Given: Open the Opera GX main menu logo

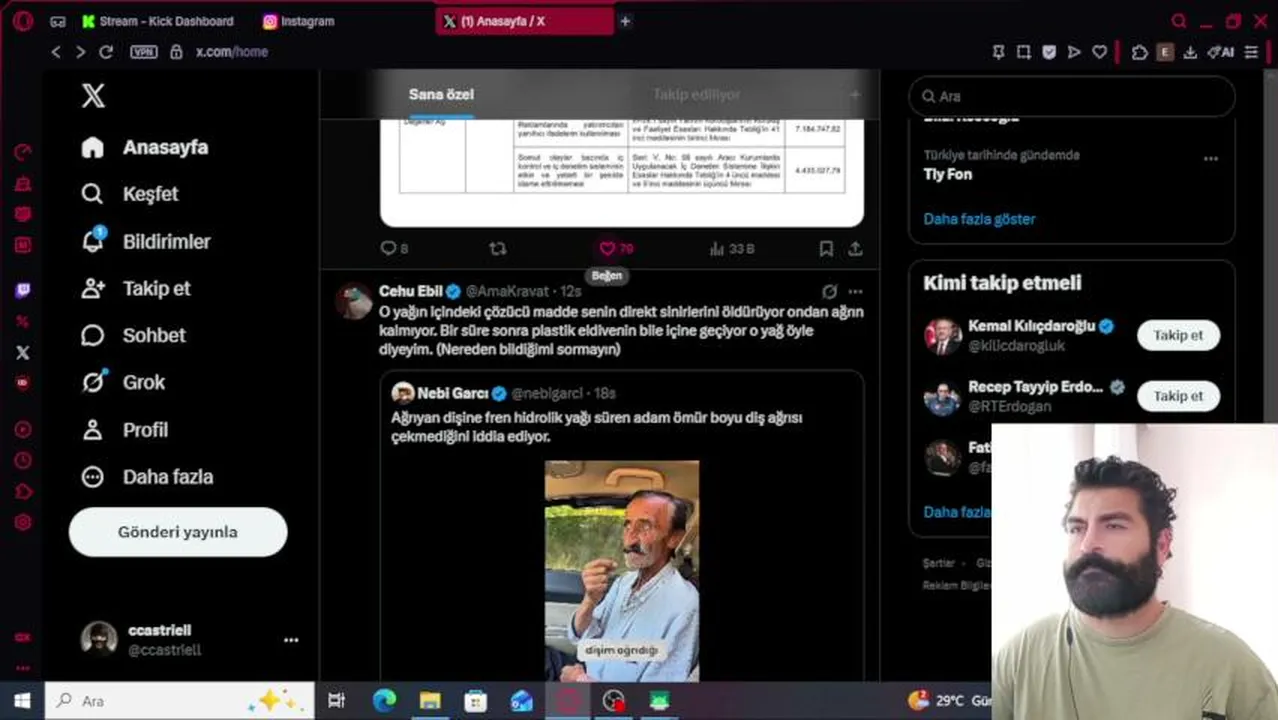Looking at the screenshot, I should (x=22, y=21).
